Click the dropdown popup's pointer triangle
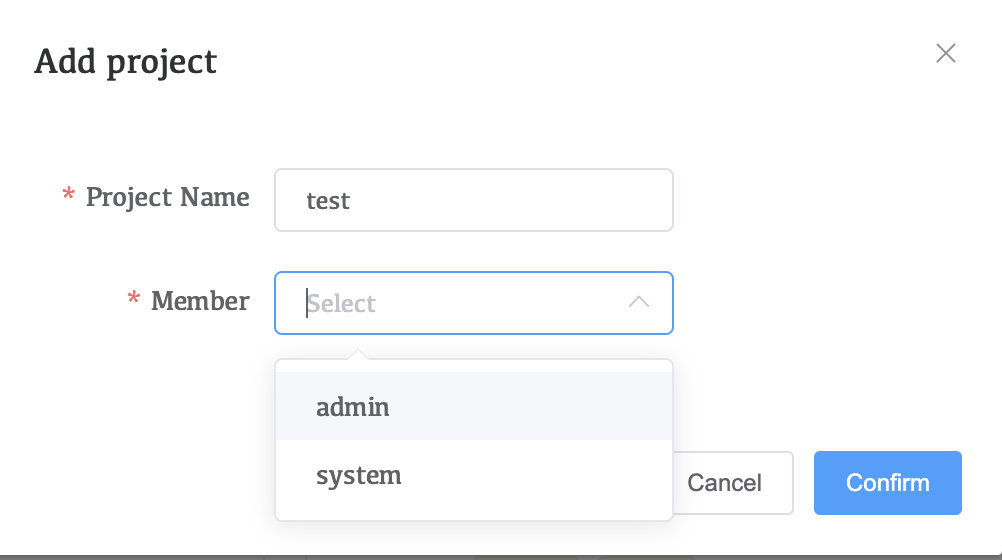This screenshot has height=560, width=1002. point(358,354)
